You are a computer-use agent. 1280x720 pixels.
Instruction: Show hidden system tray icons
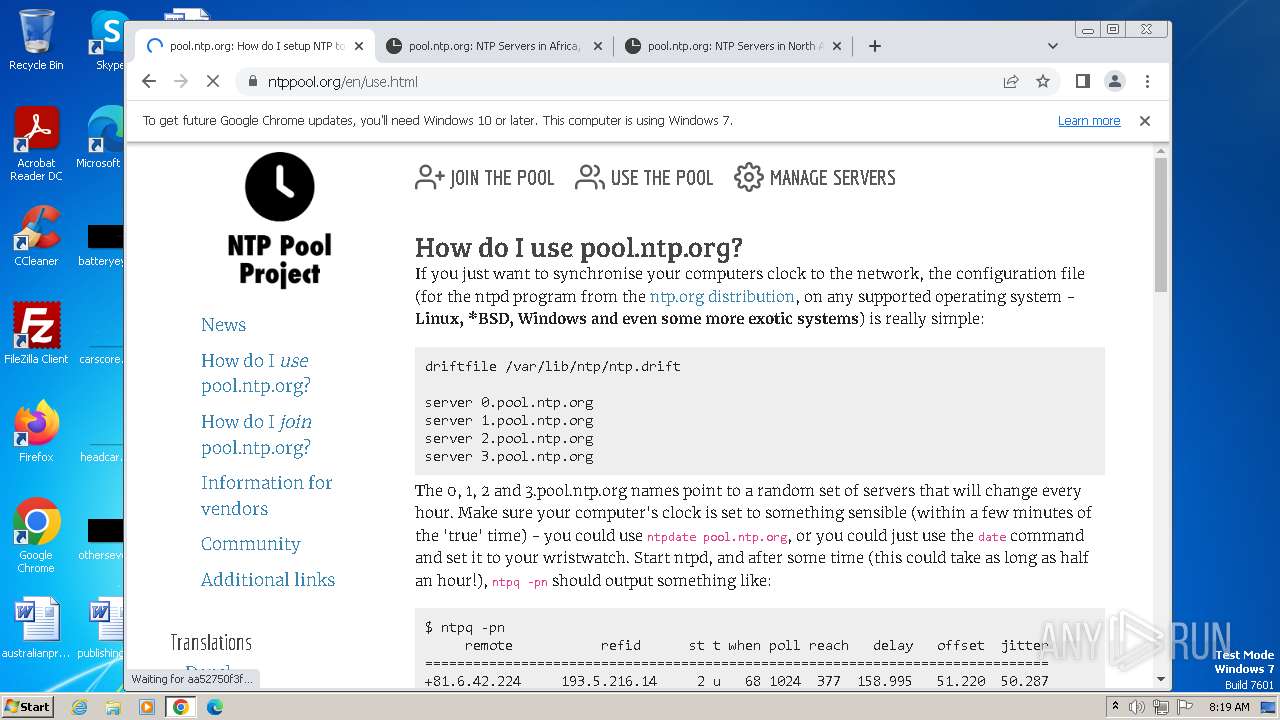1116,707
